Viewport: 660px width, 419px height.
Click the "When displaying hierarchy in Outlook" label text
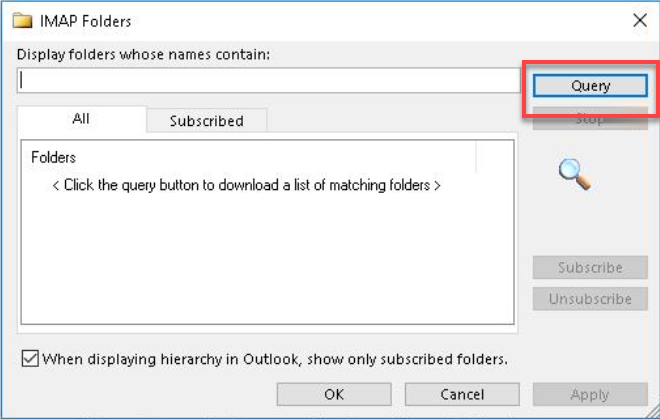tap(275, 359)
